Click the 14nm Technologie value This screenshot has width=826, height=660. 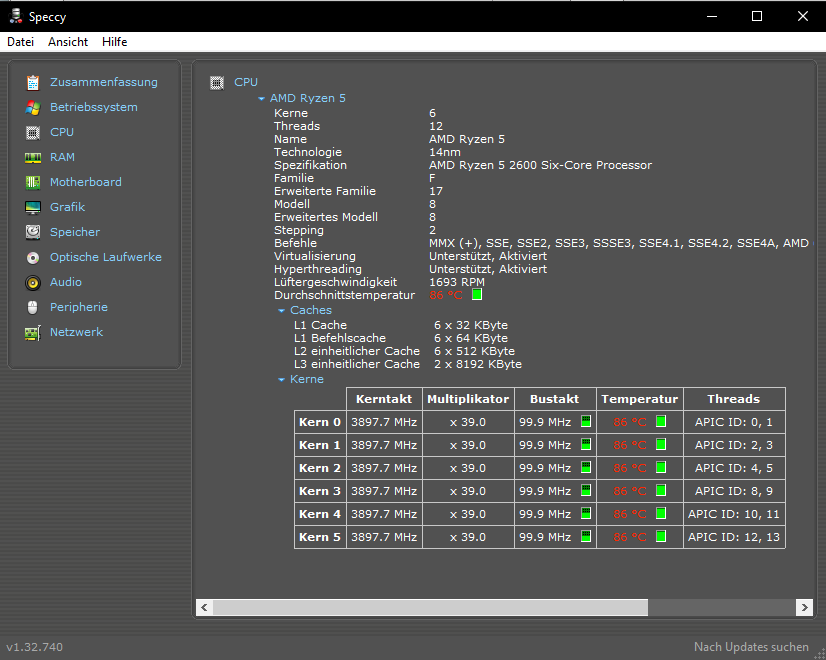(445, 152)
